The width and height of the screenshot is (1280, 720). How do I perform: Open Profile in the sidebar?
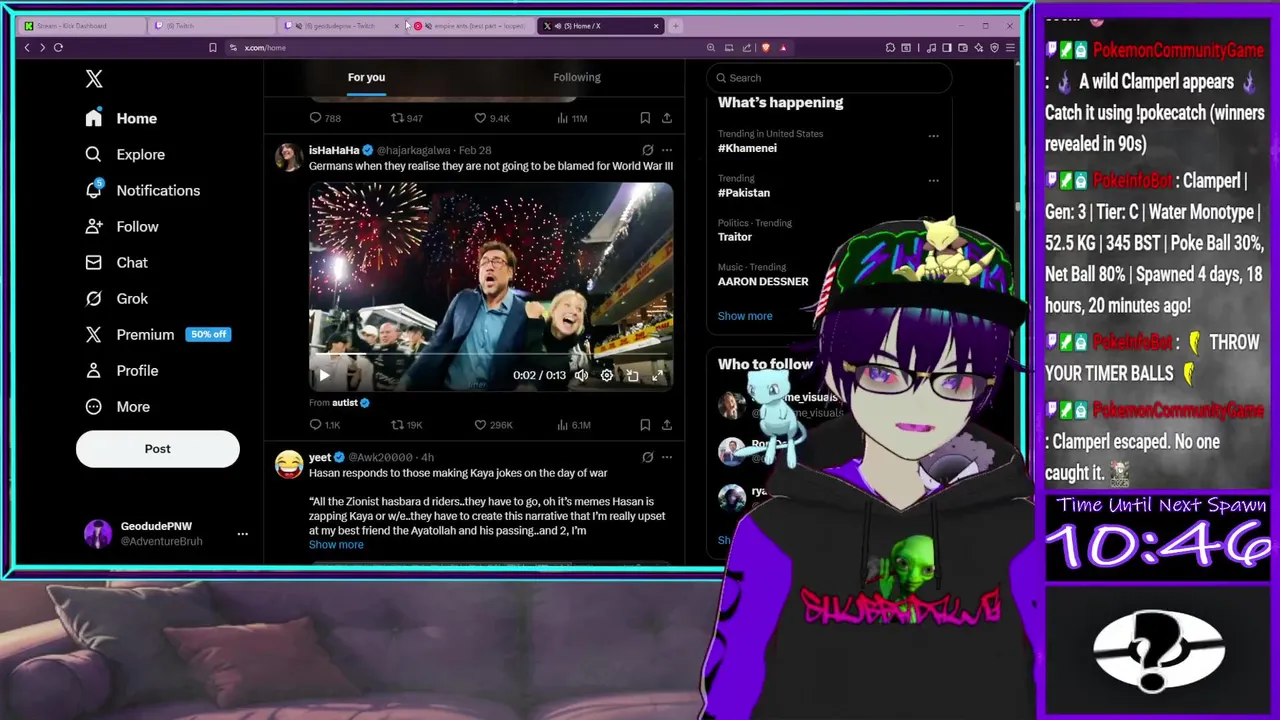(x=122, y=370)
